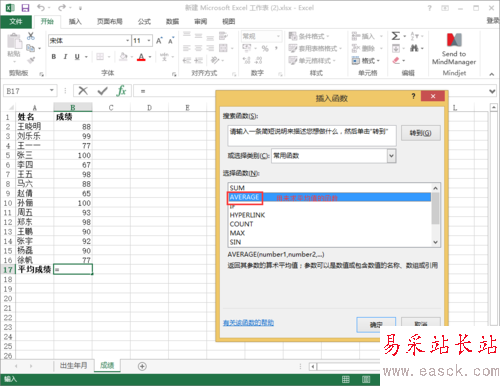
Task: Select column B header
Action: pyautogui.click(x=73, y=107)
